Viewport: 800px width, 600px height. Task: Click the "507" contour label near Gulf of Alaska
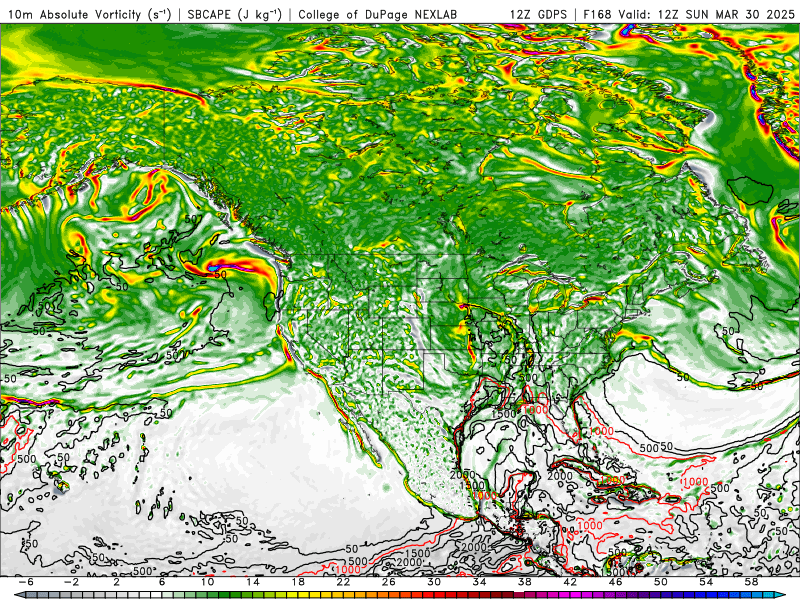point(194,219)
